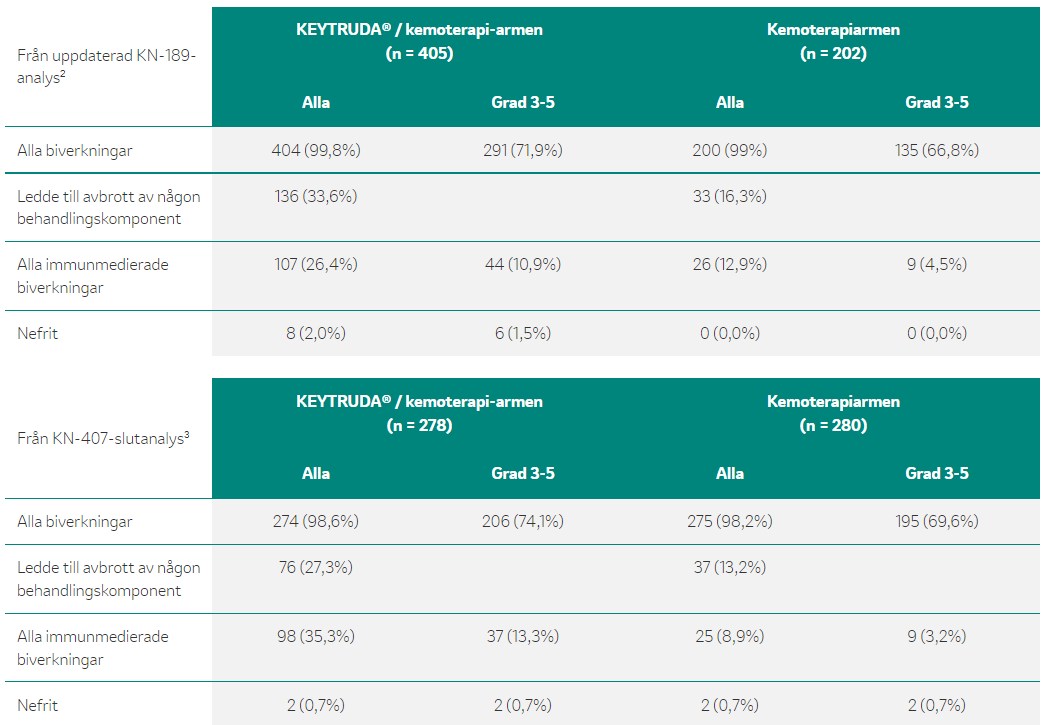This screenshot has width=1043, height=725.
Task: Click "Alla immunmedierade biverkningar" in KN-189 table
Action: pyautogui.click(x=92, y=276)
